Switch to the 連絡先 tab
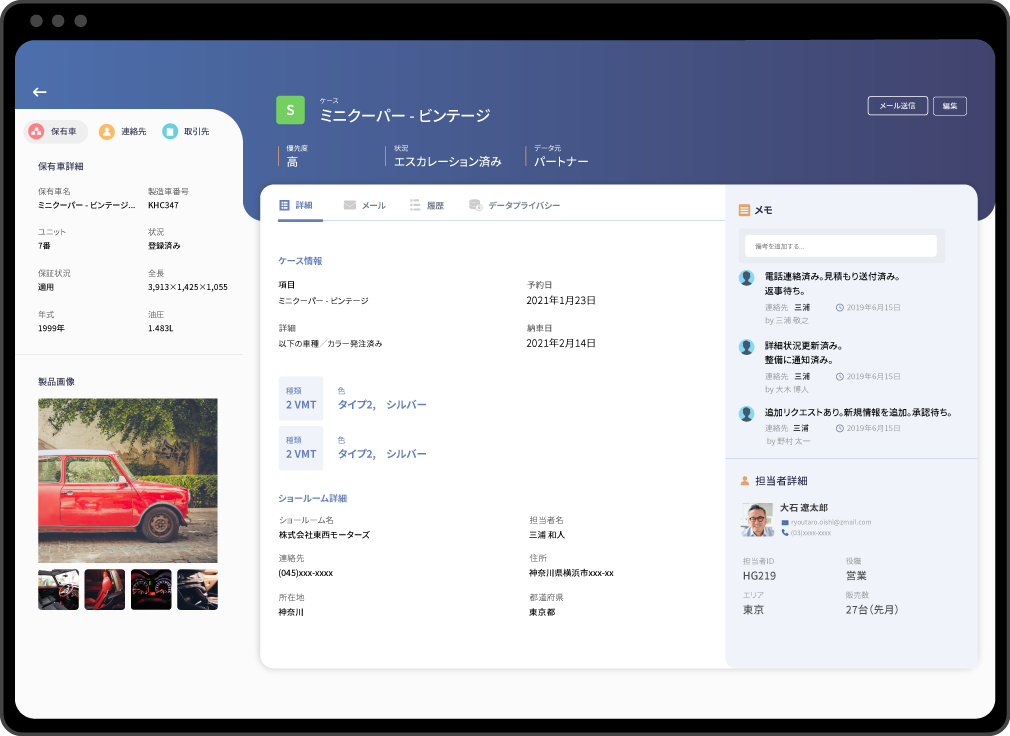Viewport: 1010px width, 736px height. pyautogui.click(x=122, y=131)
